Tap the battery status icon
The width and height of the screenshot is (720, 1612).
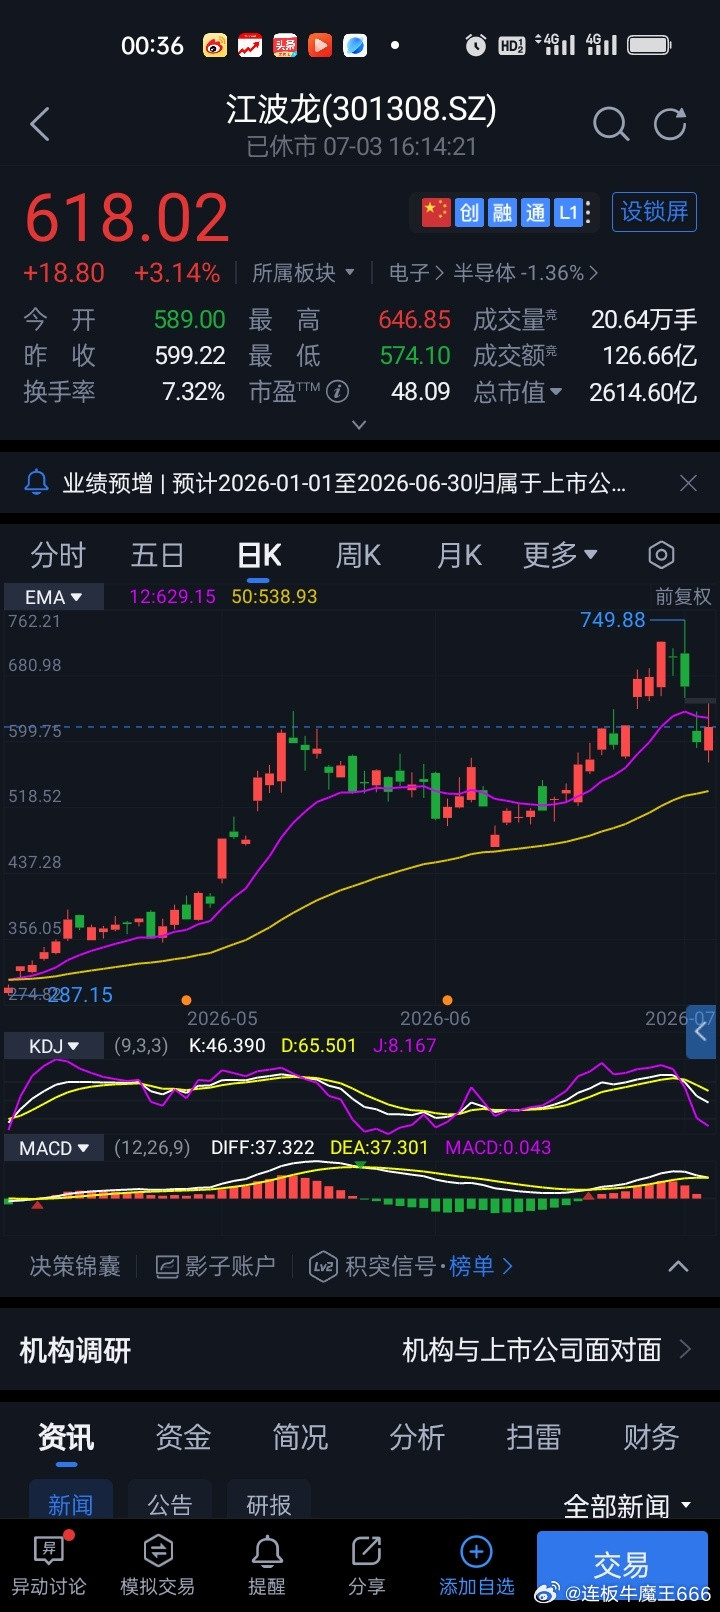pyautogui.click(x=649, y=45)
